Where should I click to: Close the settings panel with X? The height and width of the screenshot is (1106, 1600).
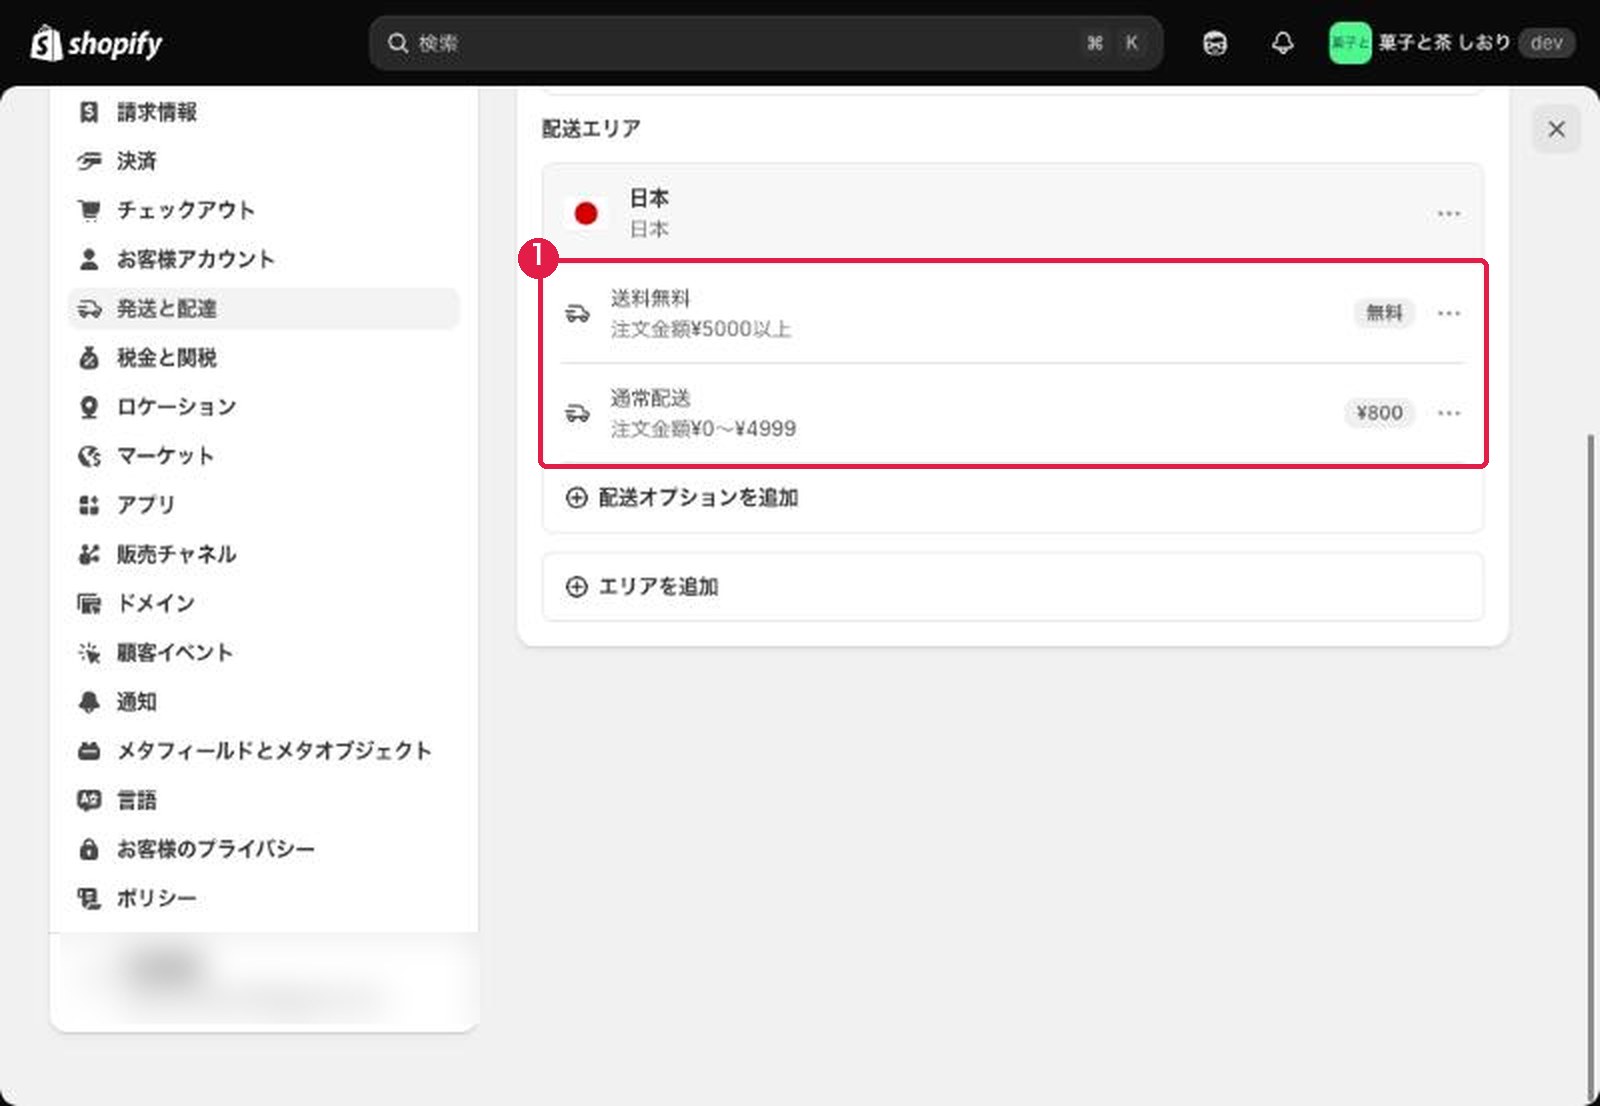pyautogui.click(x=1556, y=129)
